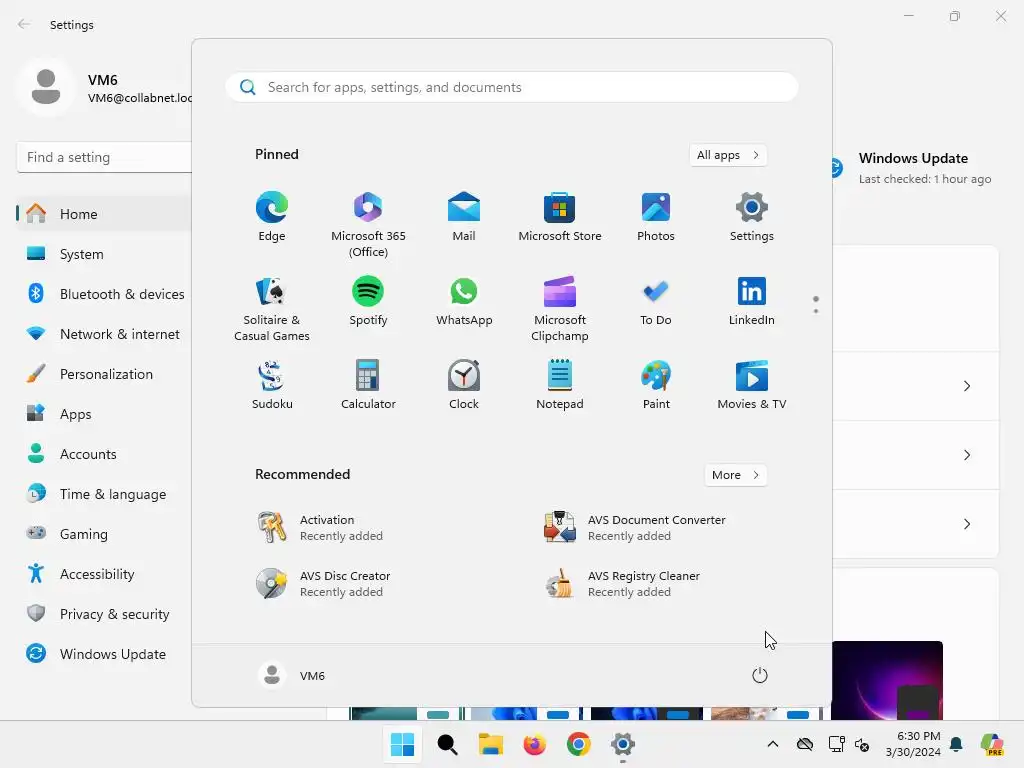Open File Explorer from taskbar
The height and width of the screenshot is (768, 1024).
click(x=490, y=744)
